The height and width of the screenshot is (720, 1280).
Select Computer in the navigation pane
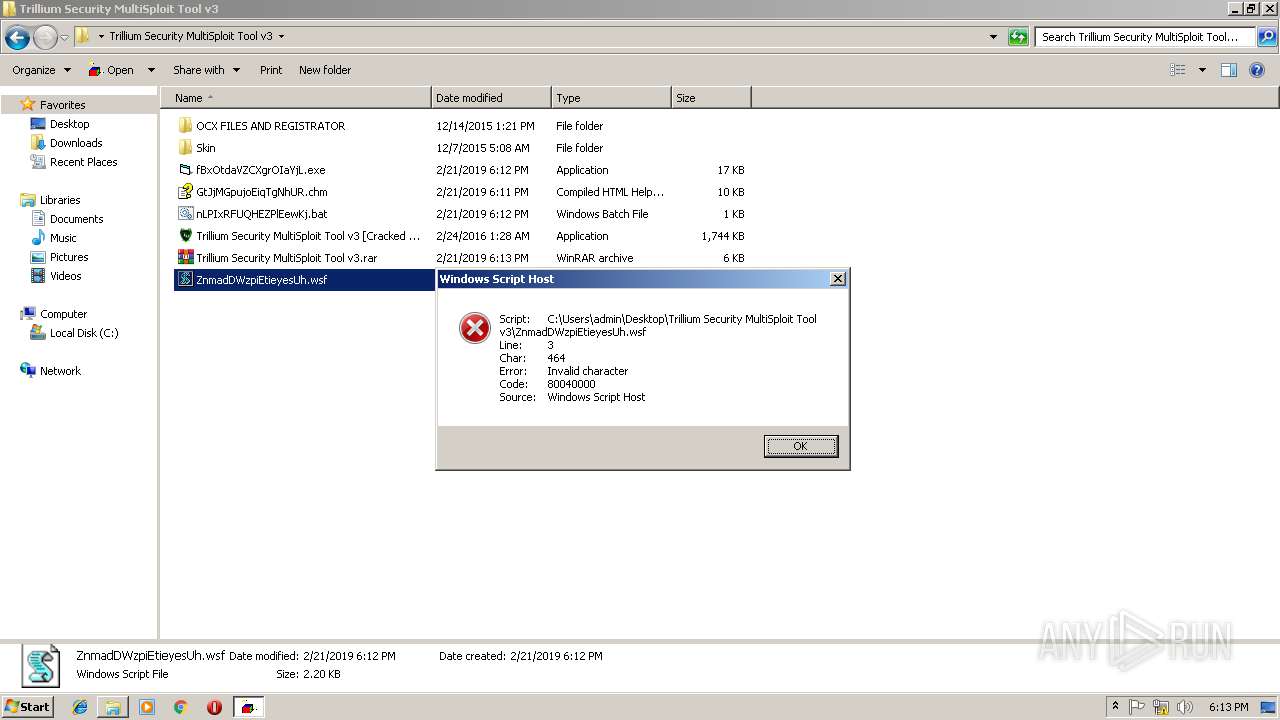point(63,314)
